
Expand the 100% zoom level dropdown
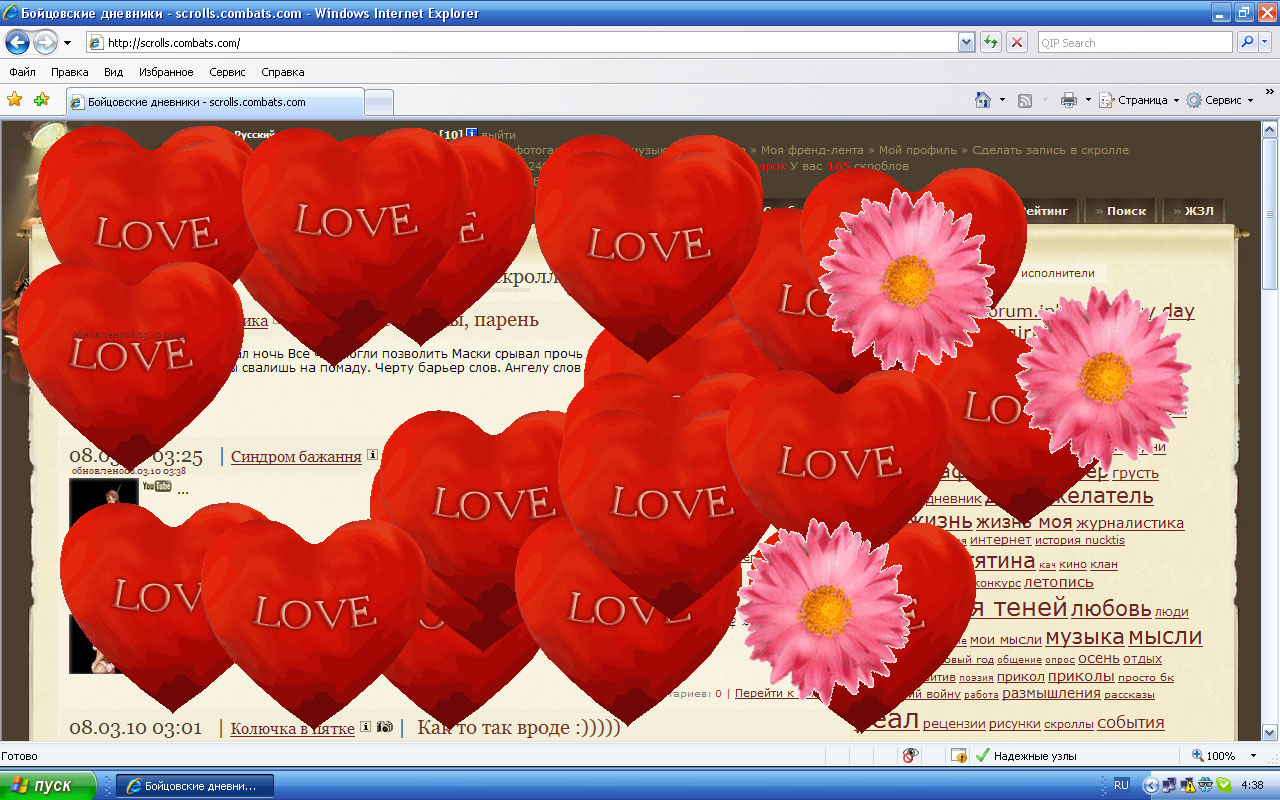coord(1252,756)
